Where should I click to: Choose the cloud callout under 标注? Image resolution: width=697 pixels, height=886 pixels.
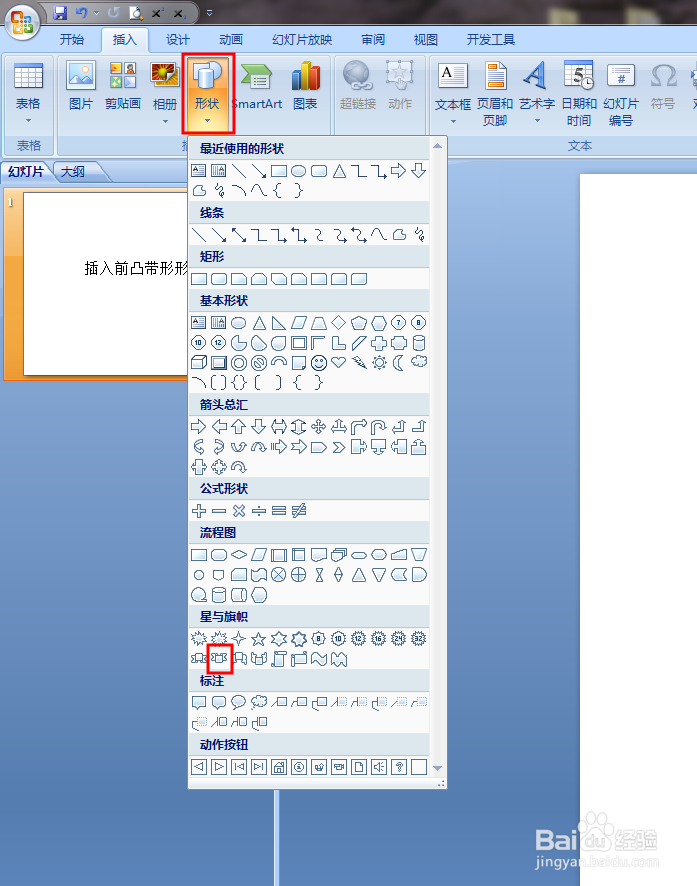pyautogui.click(x=259, y=702)
